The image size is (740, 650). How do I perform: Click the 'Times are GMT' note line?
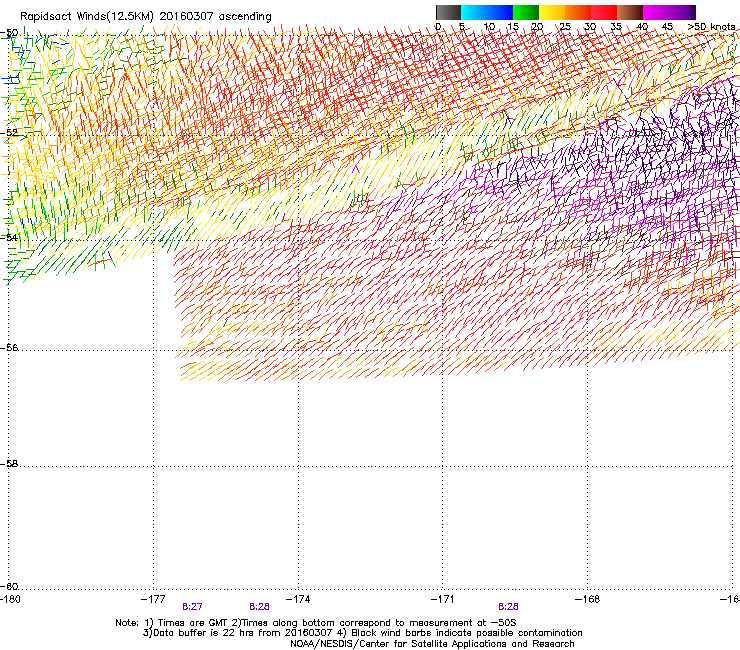(316, 623)
